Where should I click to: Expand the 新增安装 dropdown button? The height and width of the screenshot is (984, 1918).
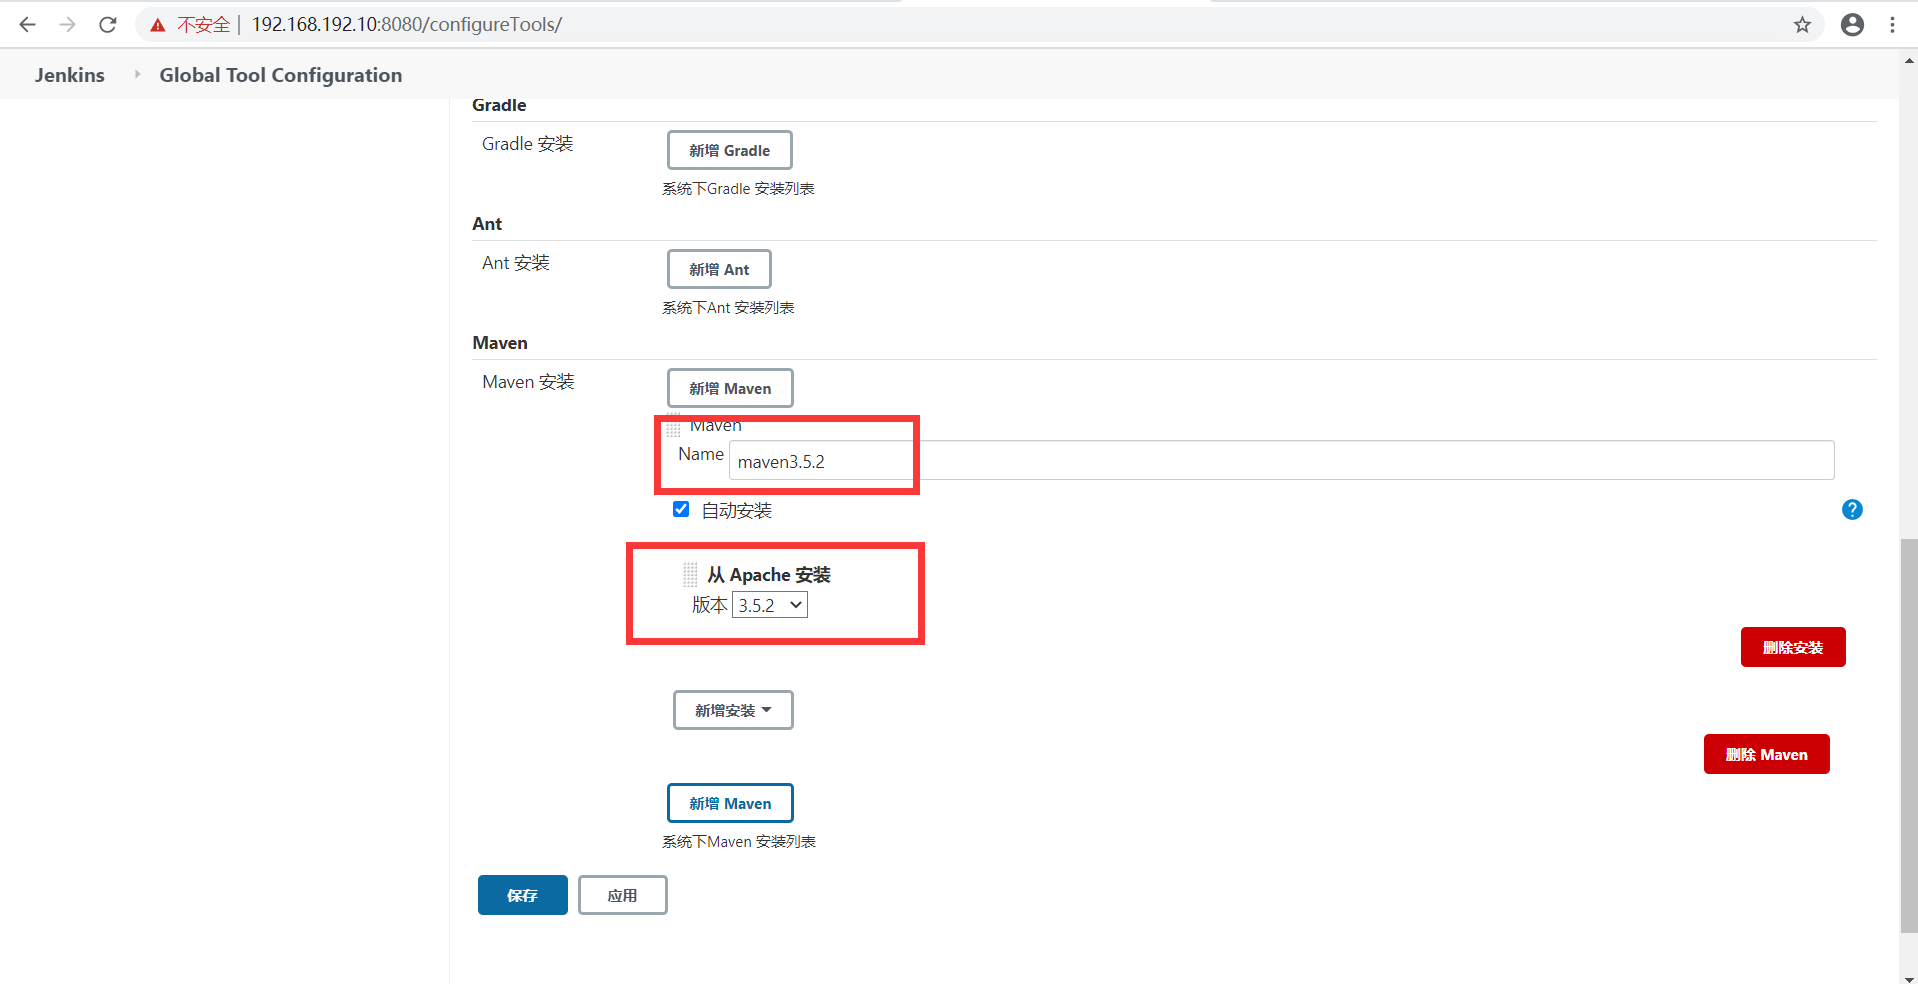[x=733, y=710]
